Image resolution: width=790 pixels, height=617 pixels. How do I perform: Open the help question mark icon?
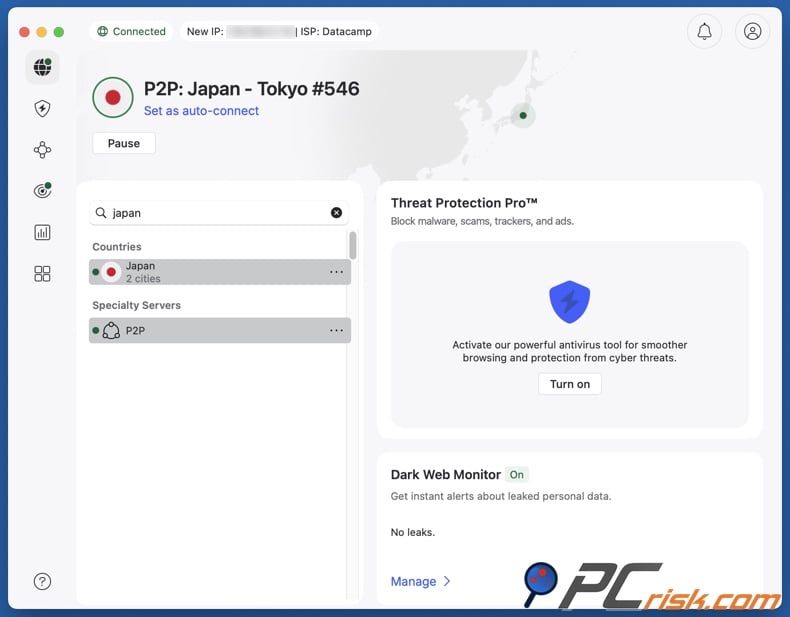(42, 581)
